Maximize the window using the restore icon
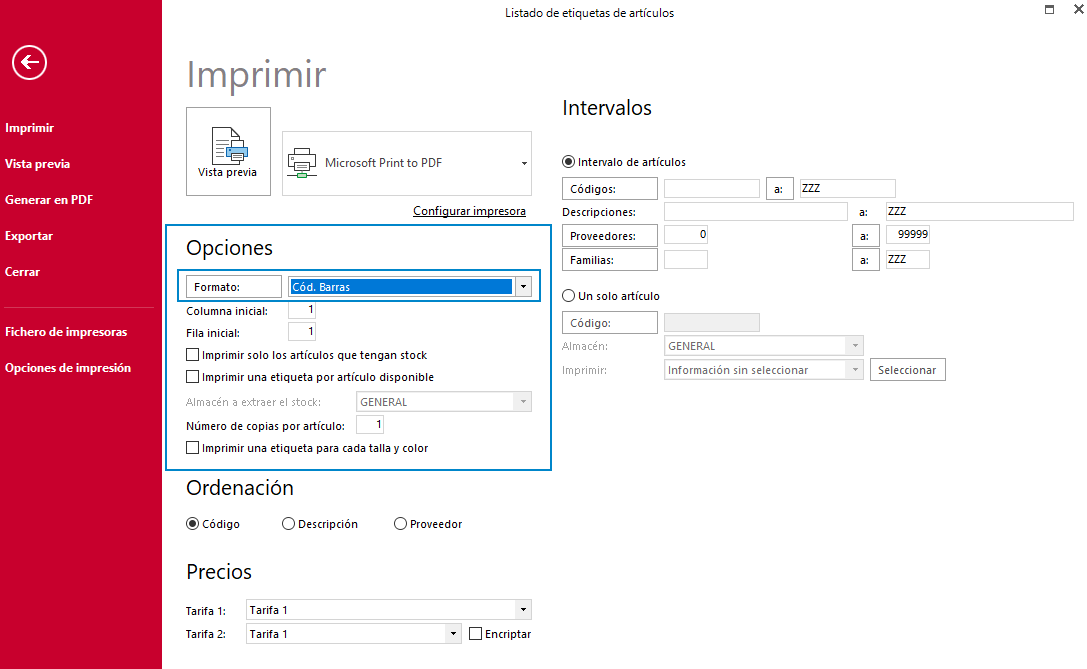This screenshot has height=669, width=1087. tap(1050, 9)
